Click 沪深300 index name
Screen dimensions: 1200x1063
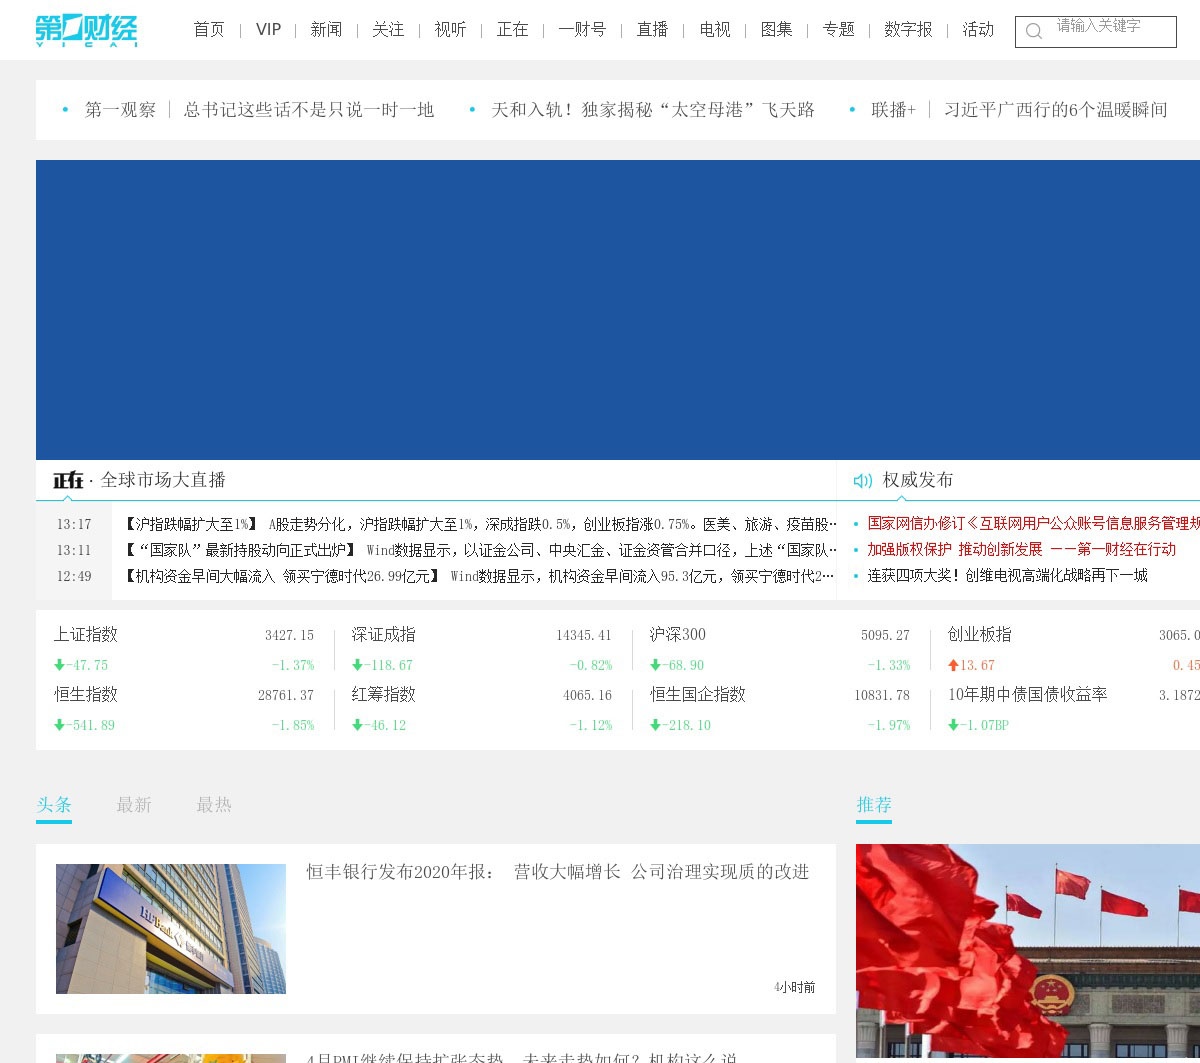point(678,634)
